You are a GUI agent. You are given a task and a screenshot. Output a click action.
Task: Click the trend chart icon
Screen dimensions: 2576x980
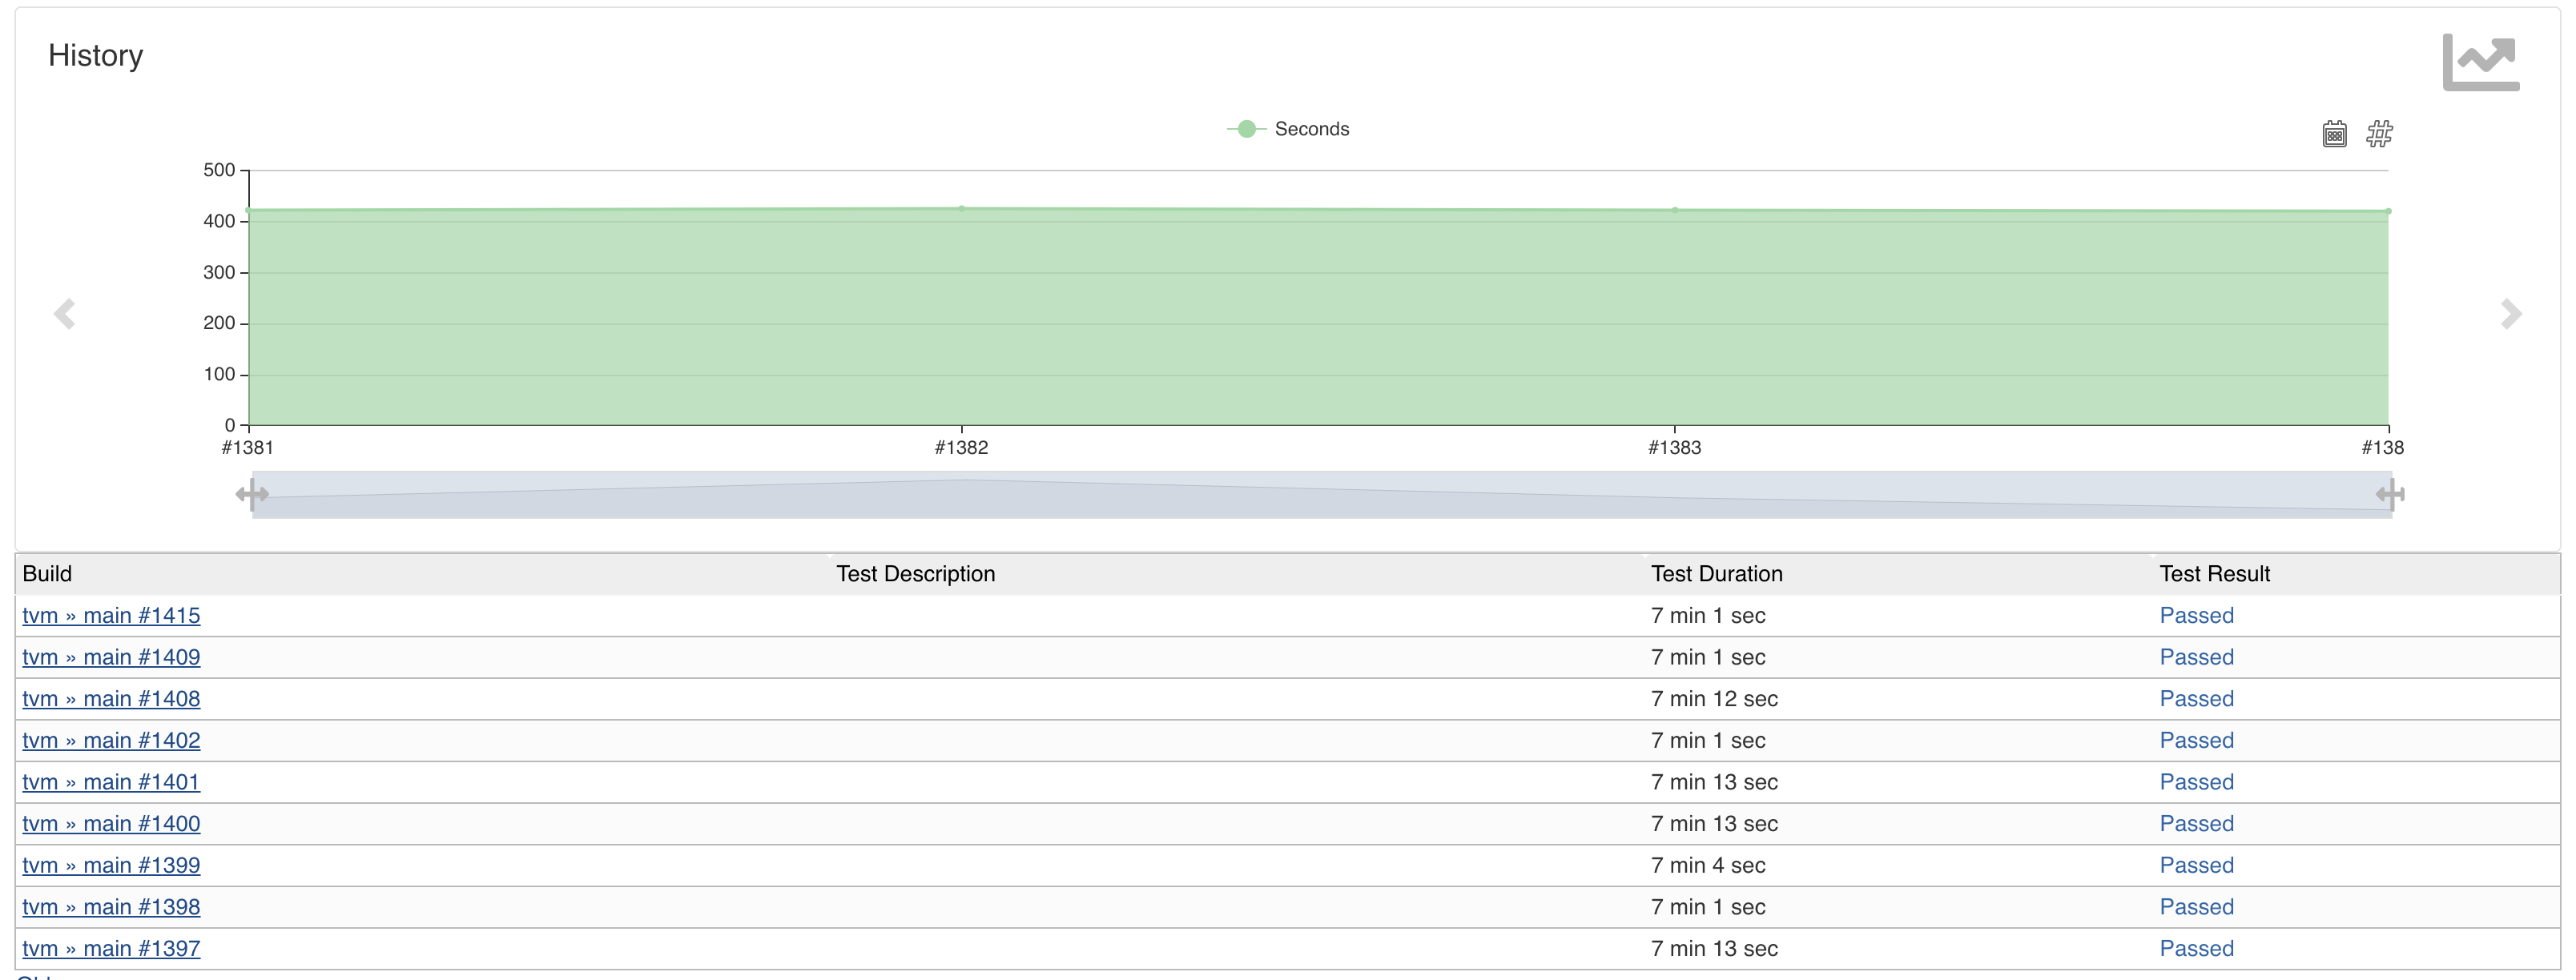tap(2480, 62)
